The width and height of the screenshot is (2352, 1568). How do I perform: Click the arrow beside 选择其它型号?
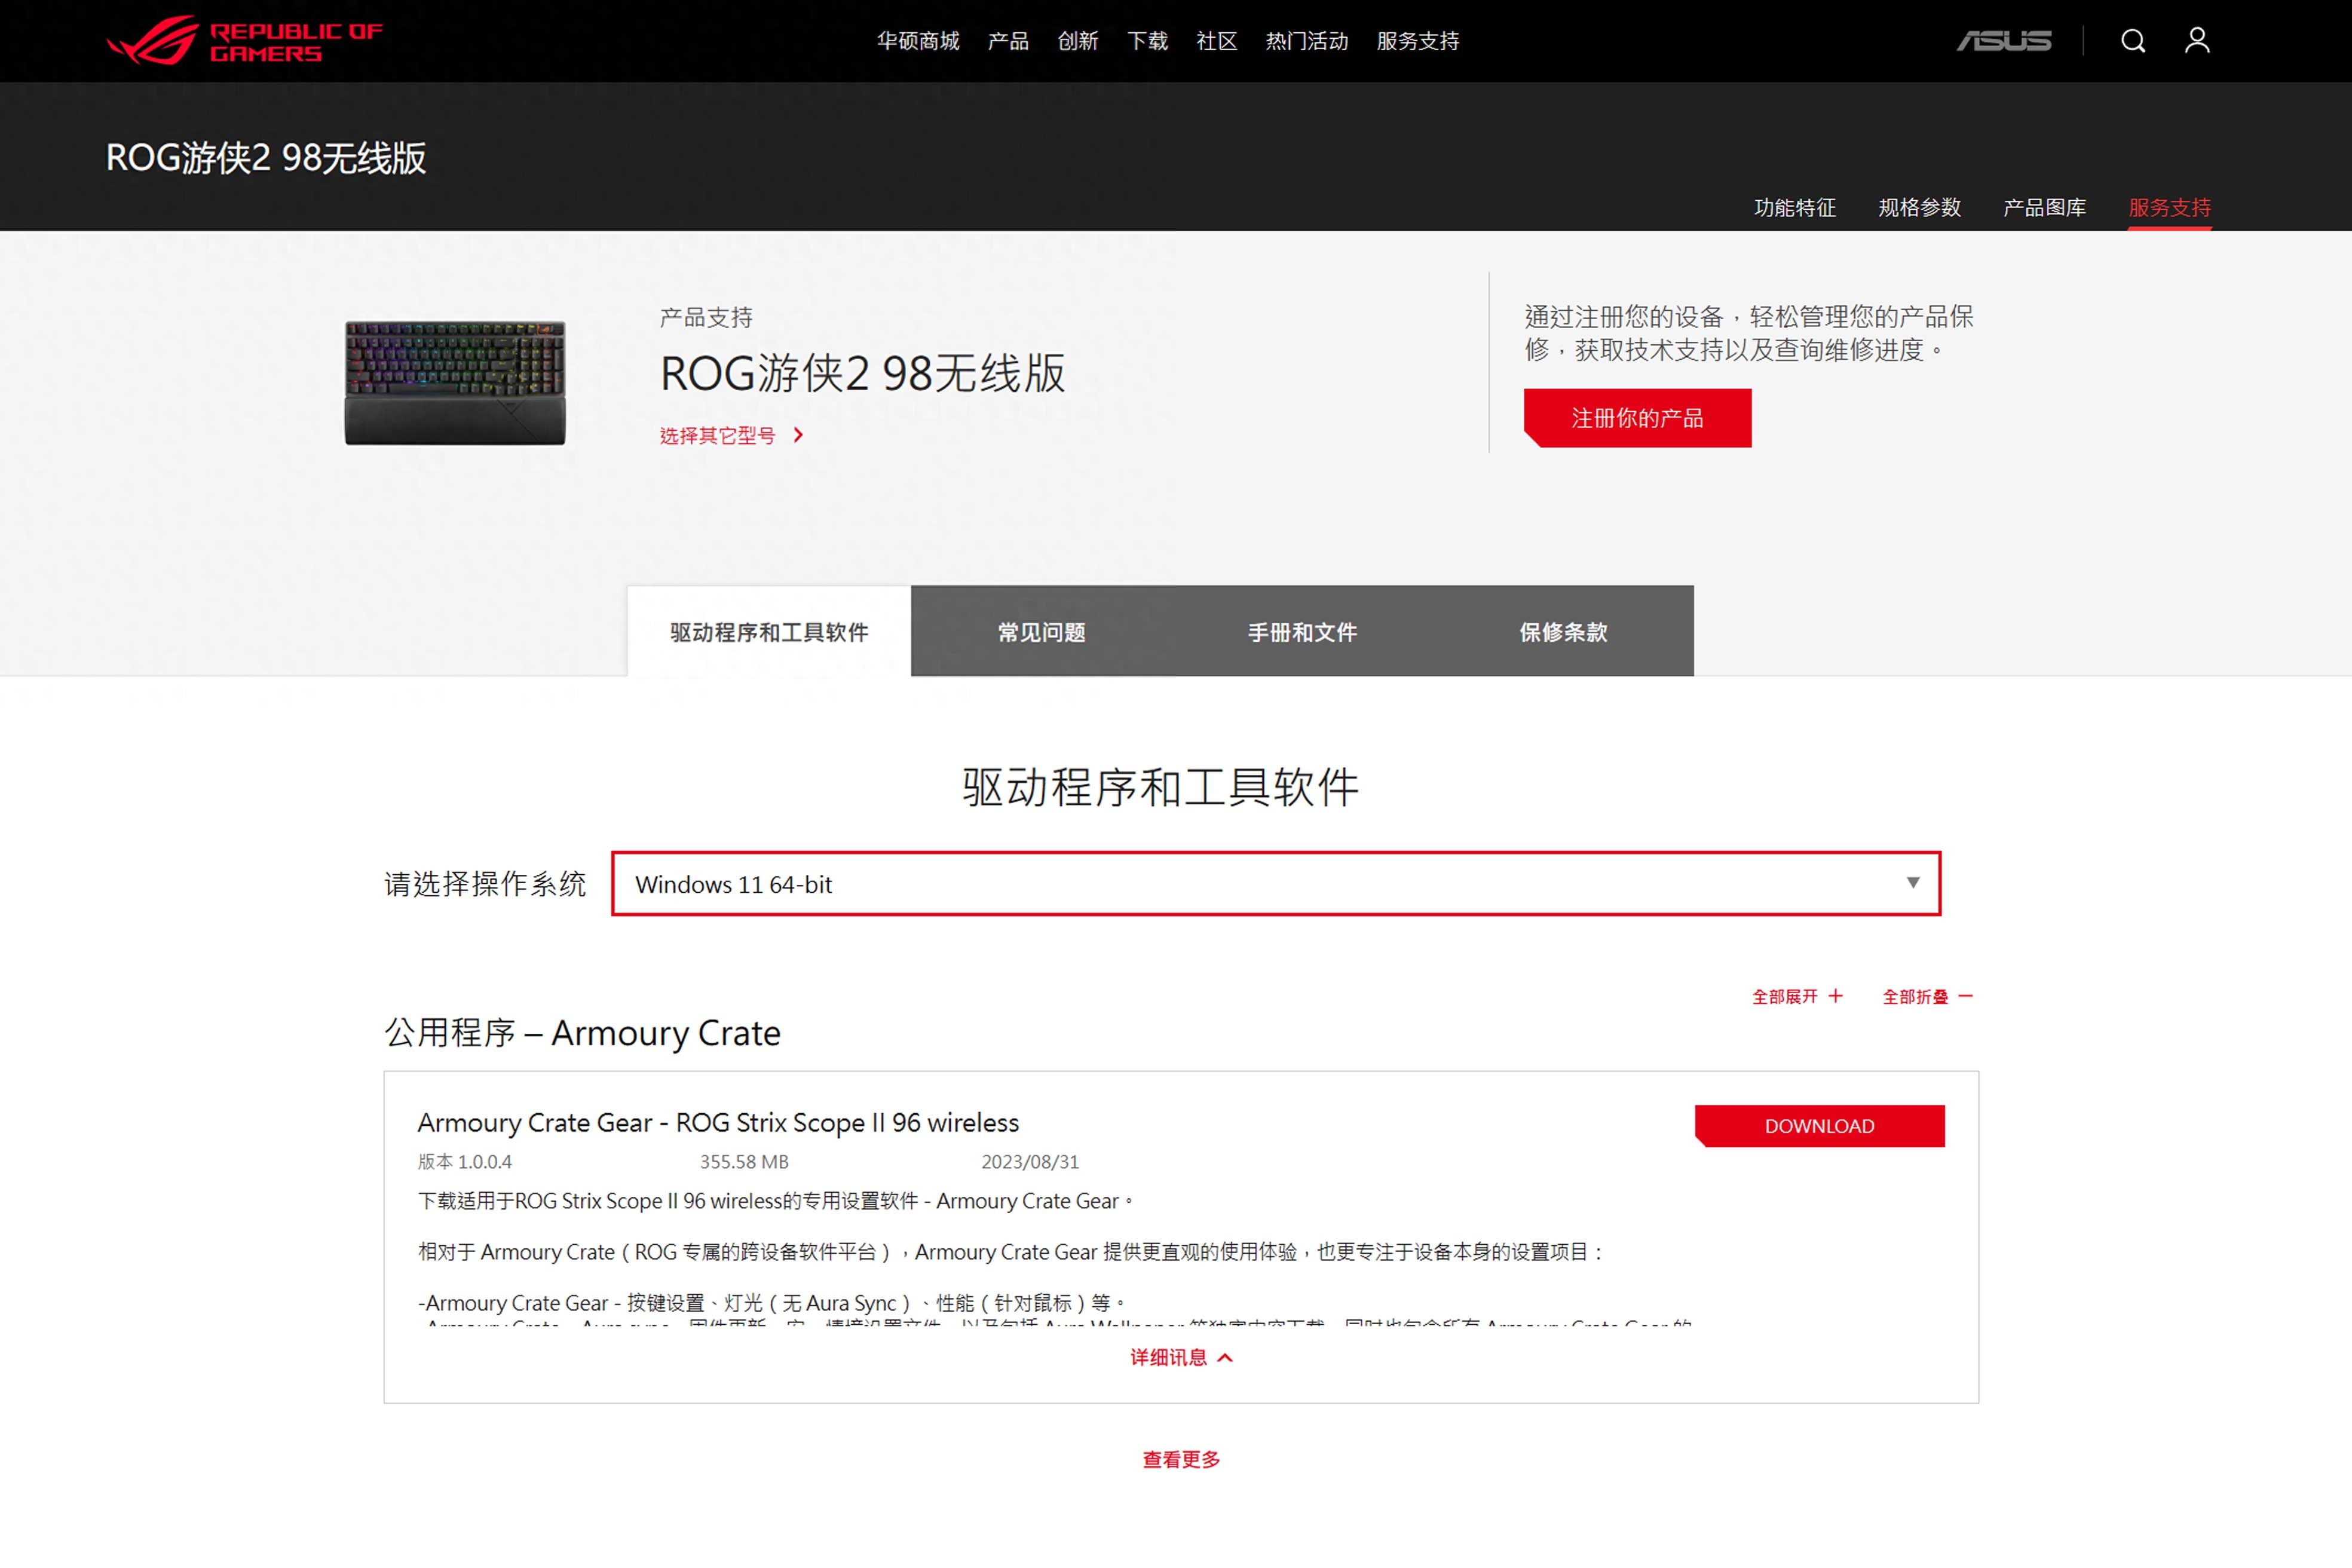(798, 435)
